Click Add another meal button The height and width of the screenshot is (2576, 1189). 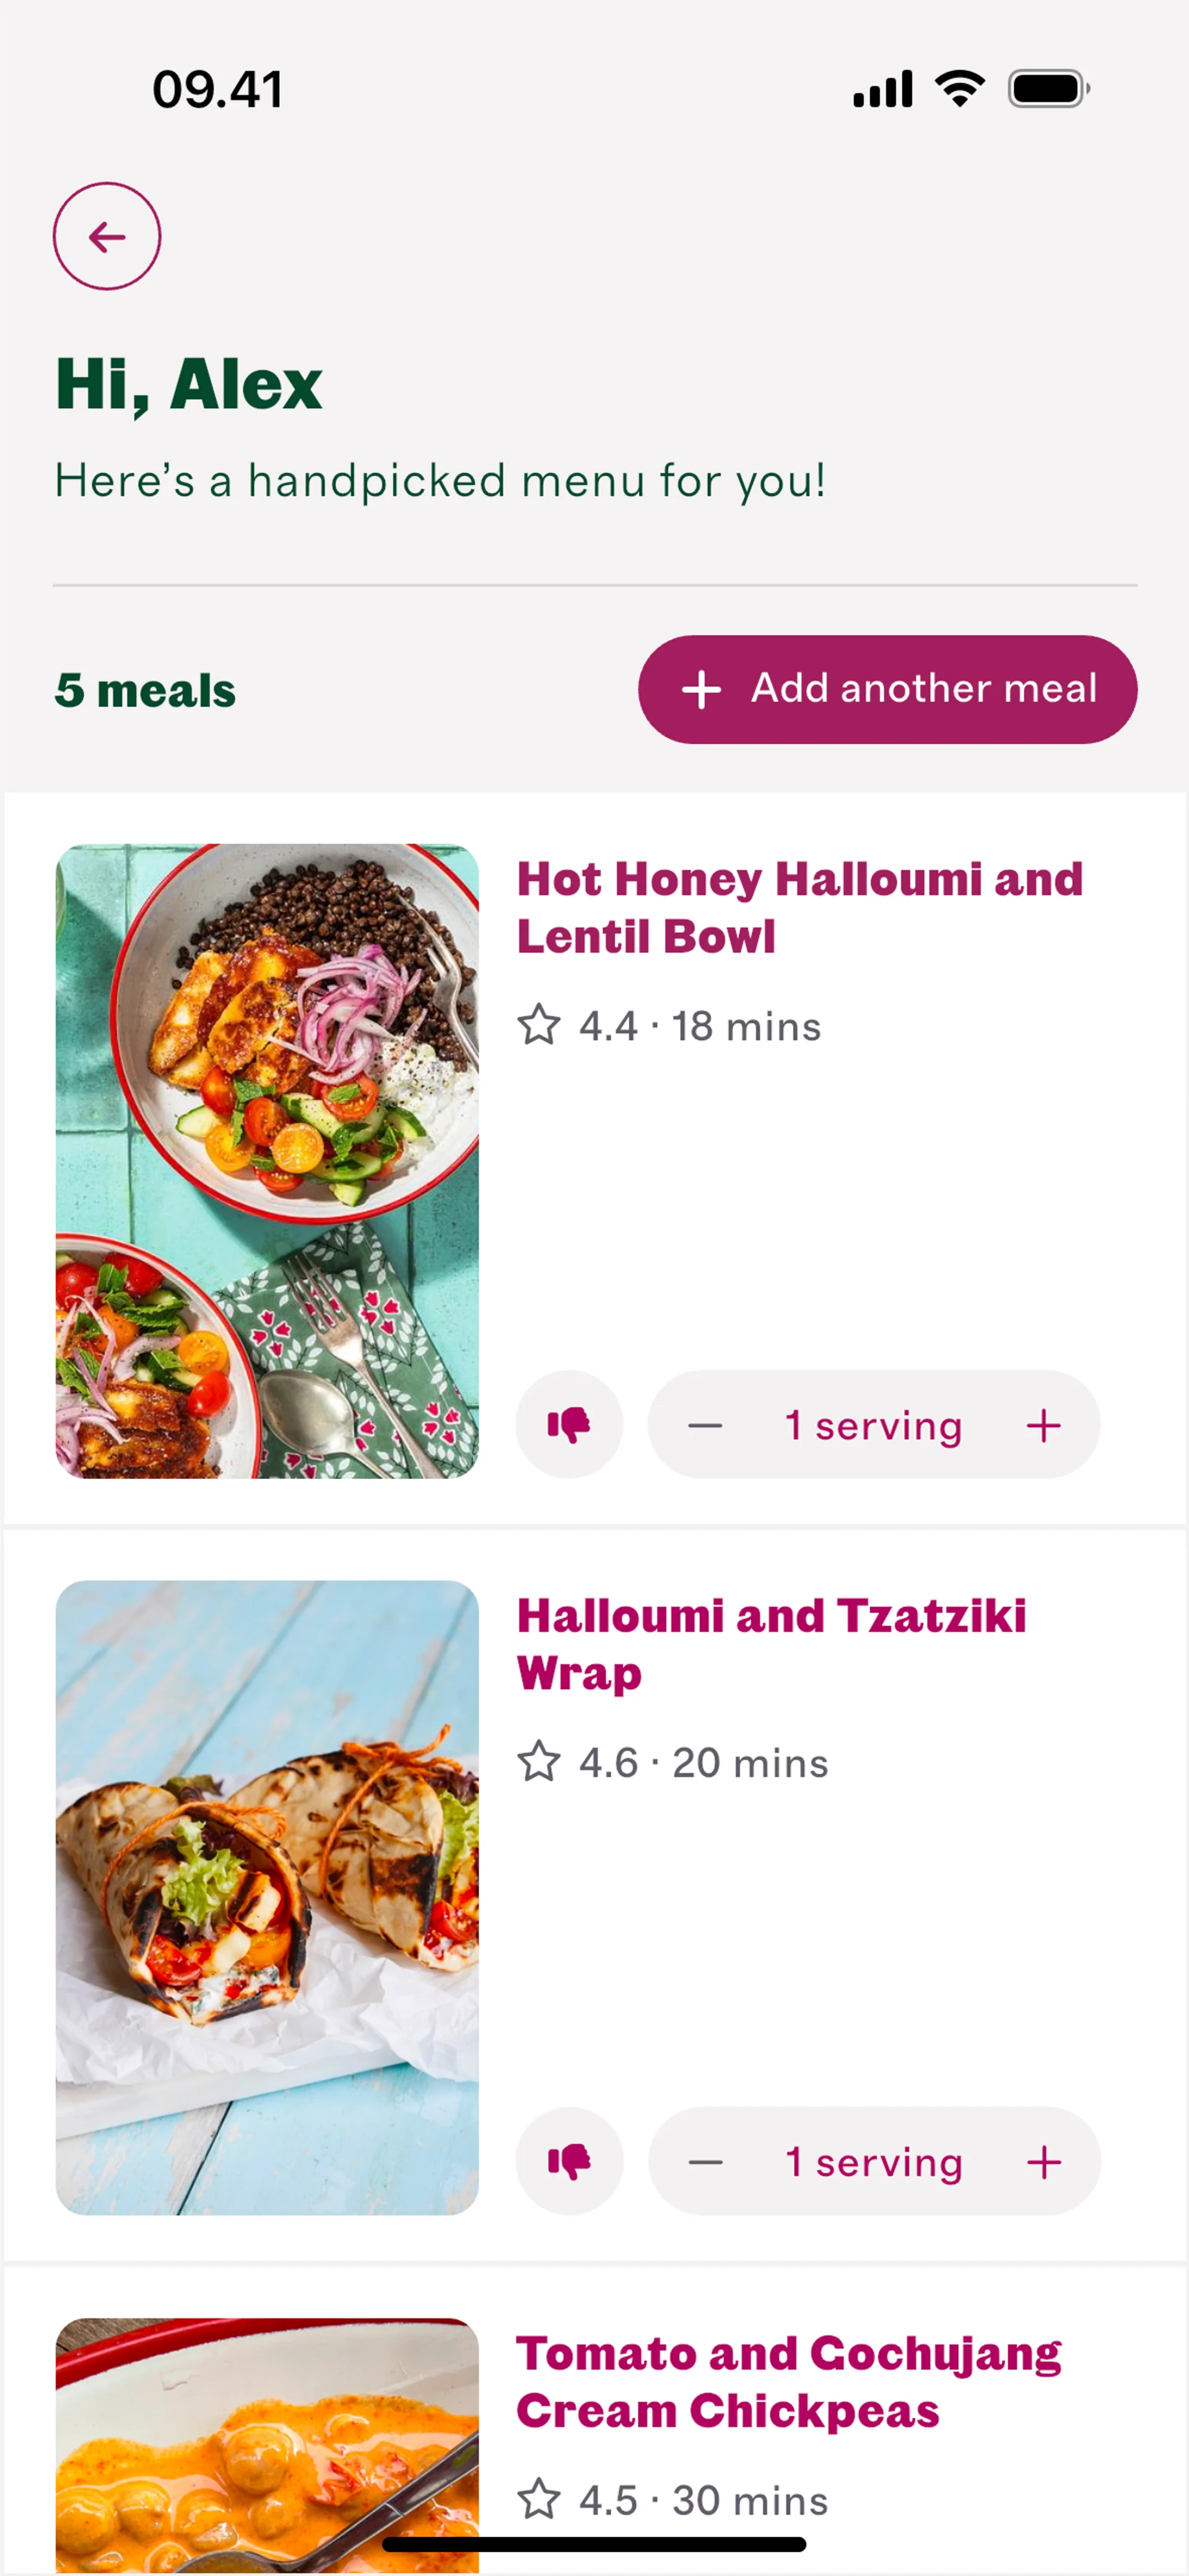click(887, 689)
